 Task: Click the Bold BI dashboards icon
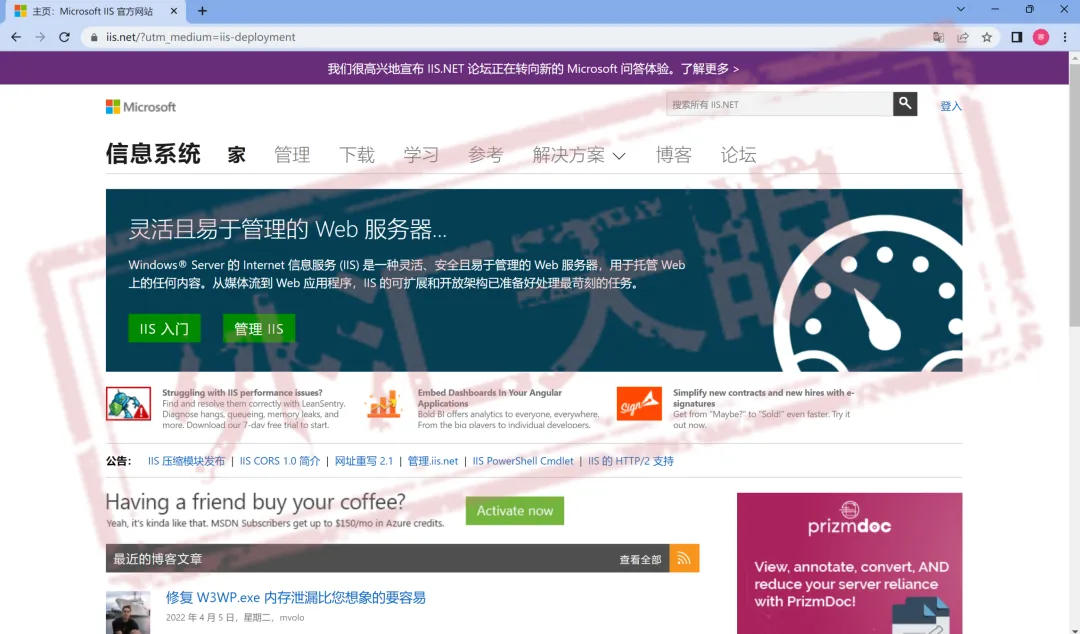[x=384, y=404]
